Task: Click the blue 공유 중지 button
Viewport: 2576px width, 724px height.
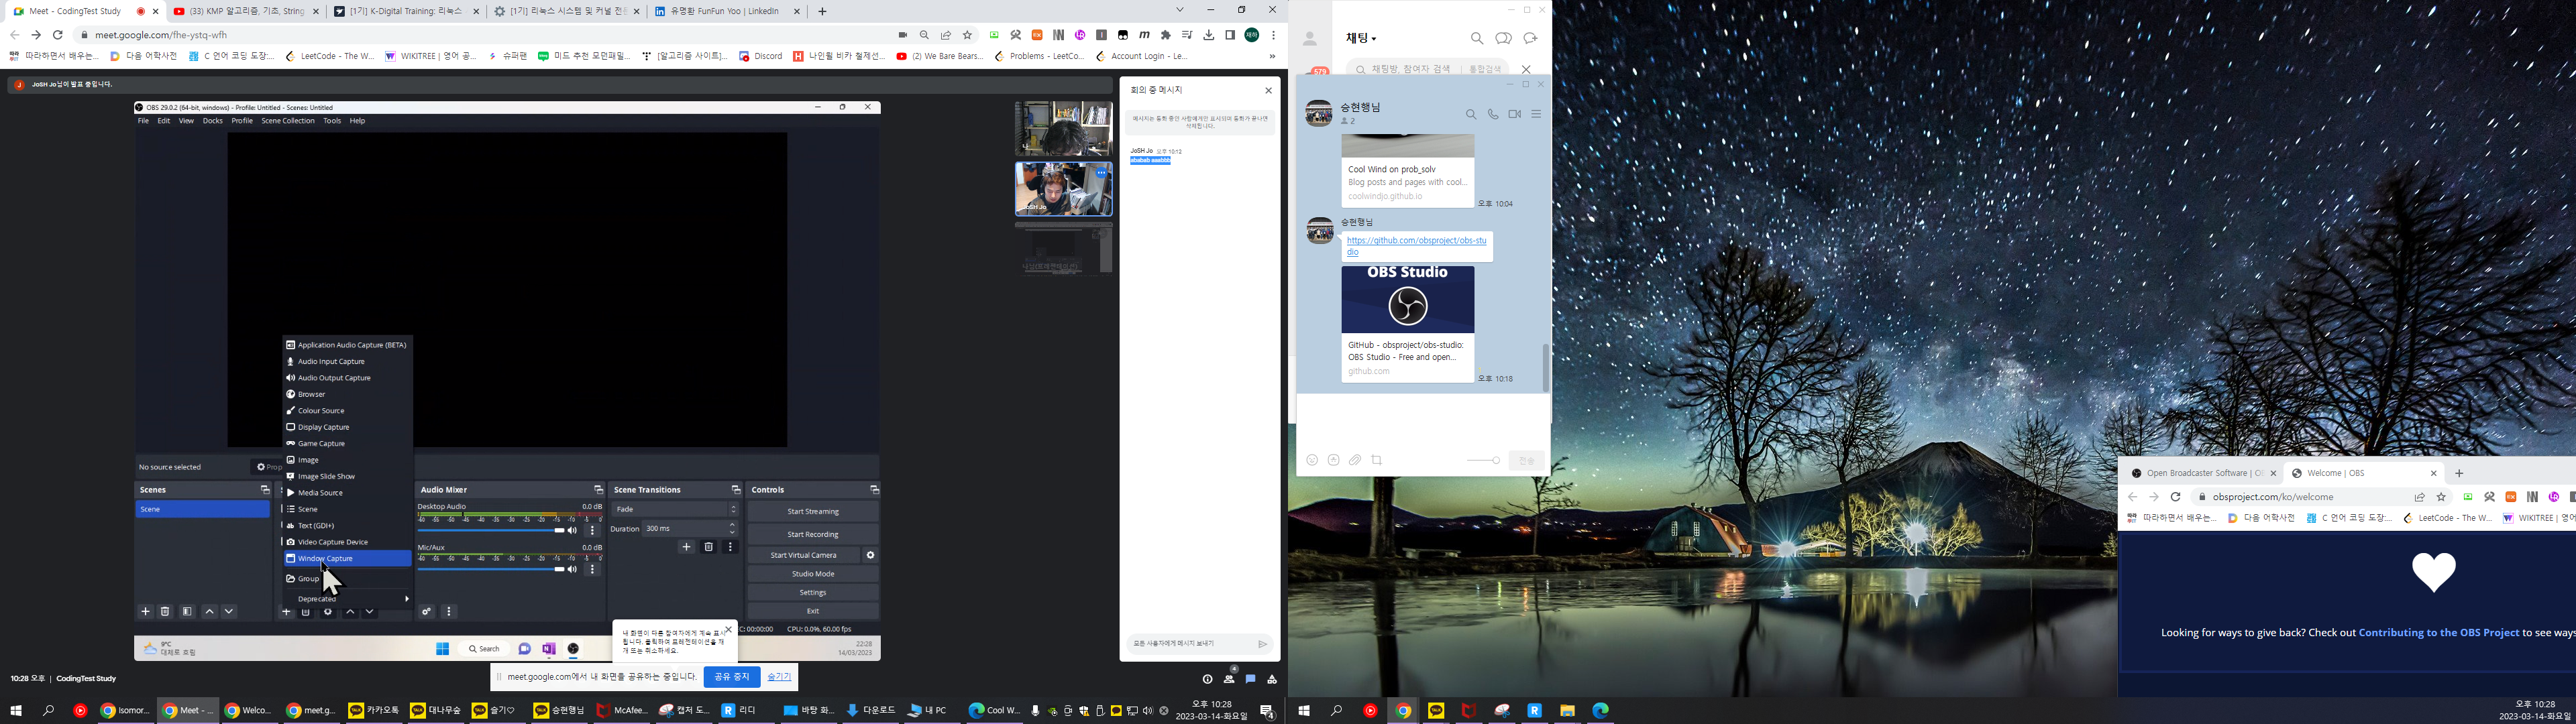Action: (731, 677)
